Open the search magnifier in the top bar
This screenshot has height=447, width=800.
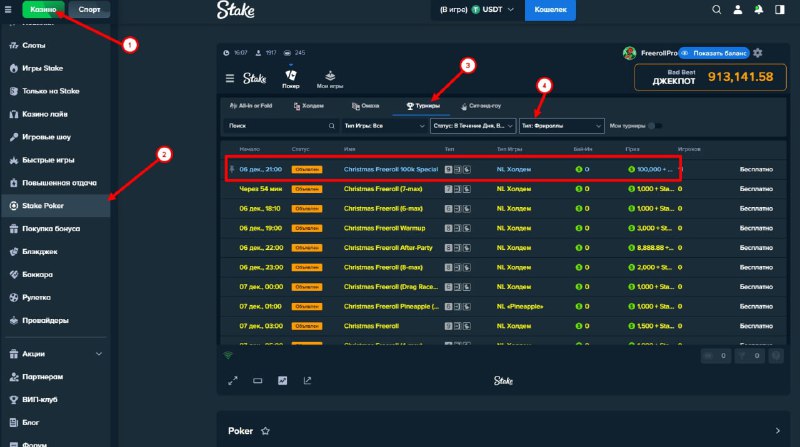716,10
